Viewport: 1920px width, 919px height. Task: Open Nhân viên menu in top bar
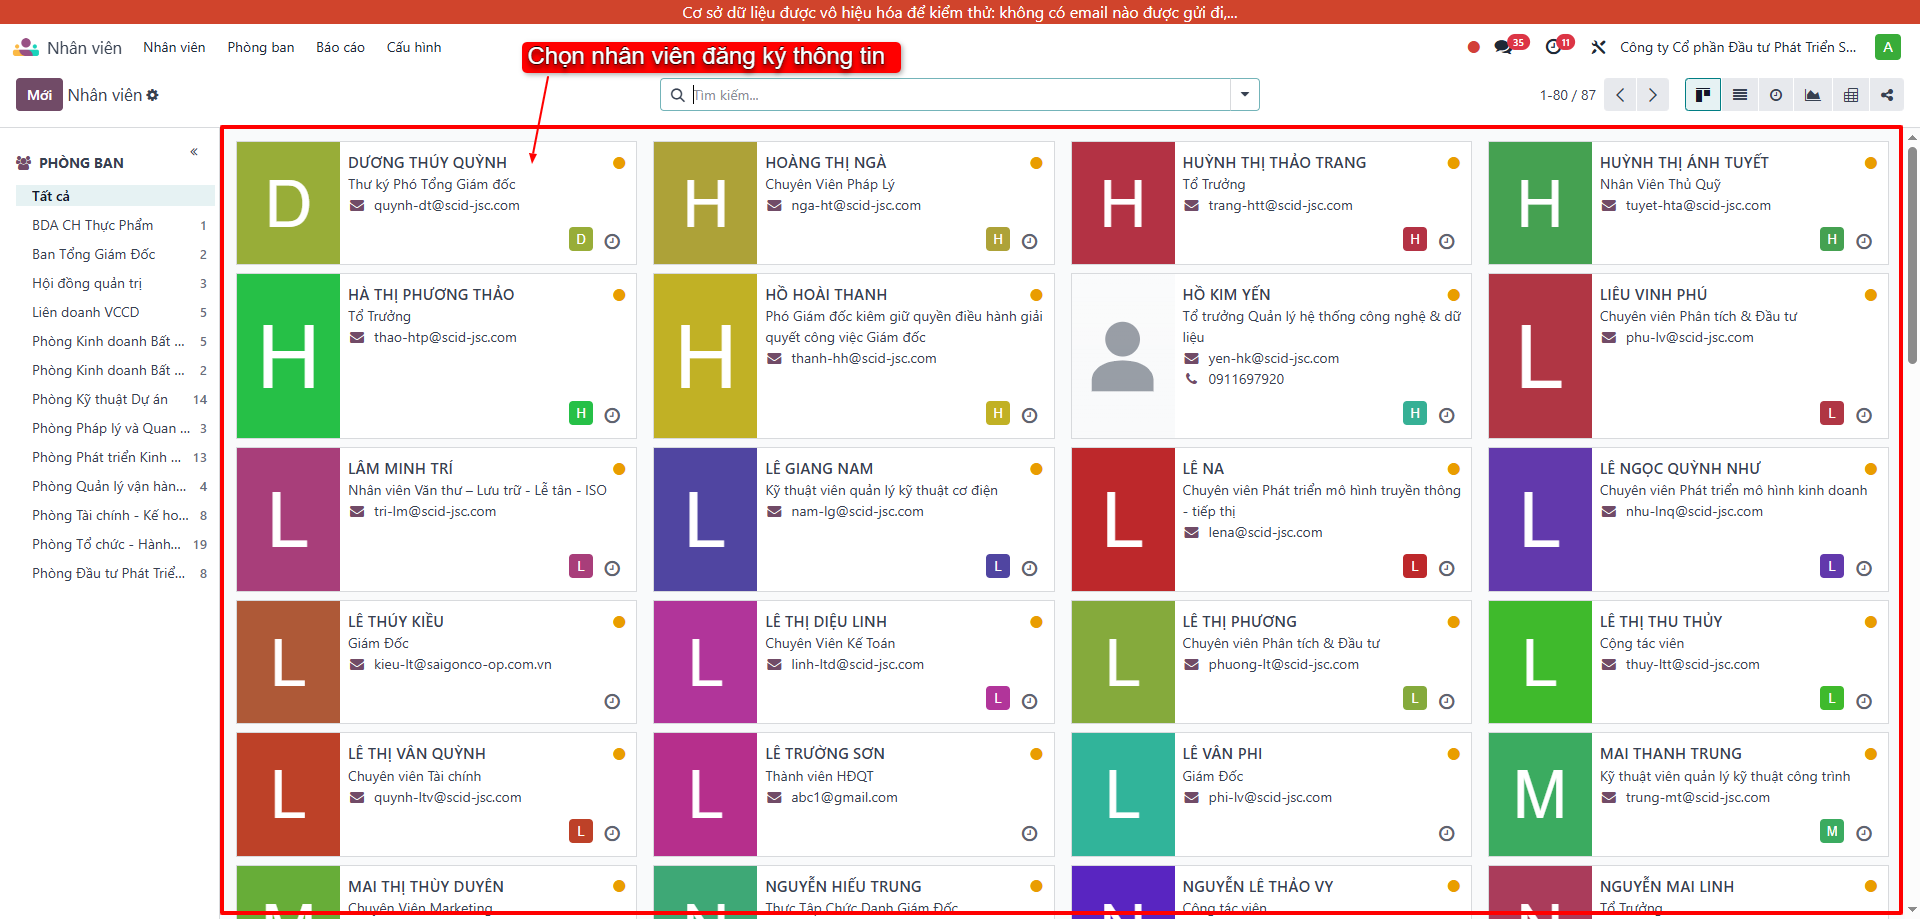click(x=174, y=47)
